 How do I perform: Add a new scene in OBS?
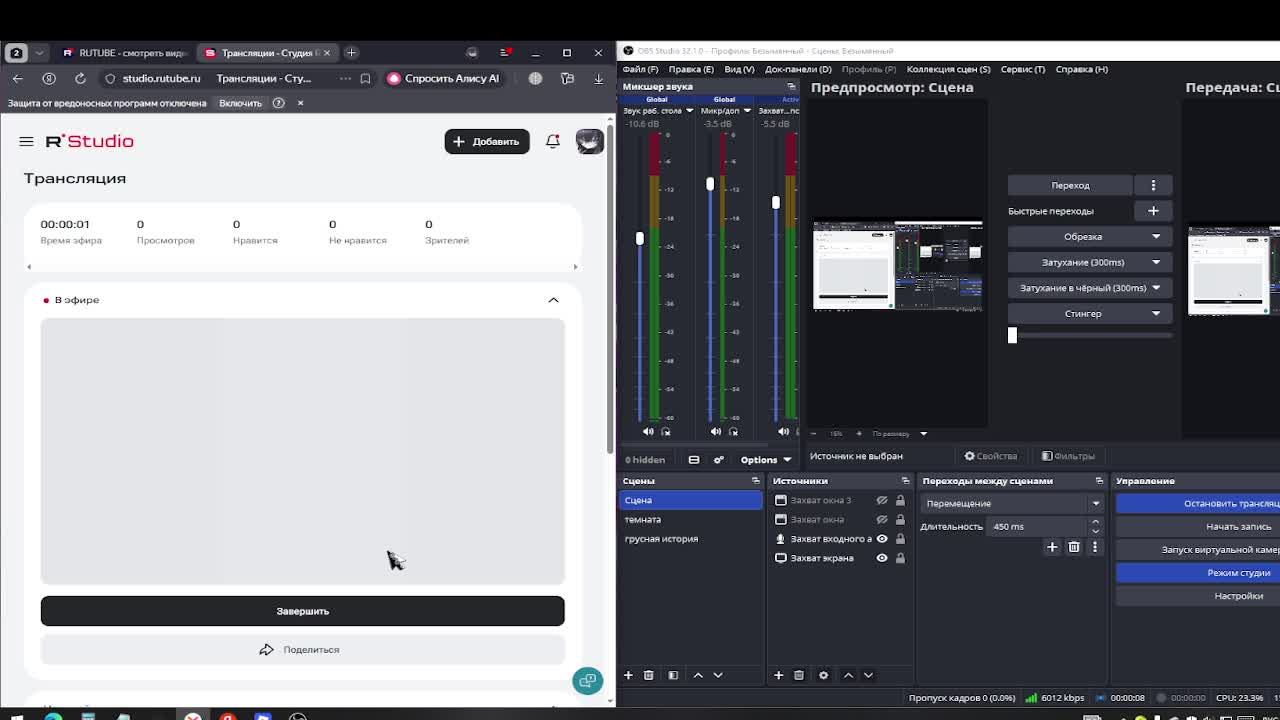coord(628,675)
